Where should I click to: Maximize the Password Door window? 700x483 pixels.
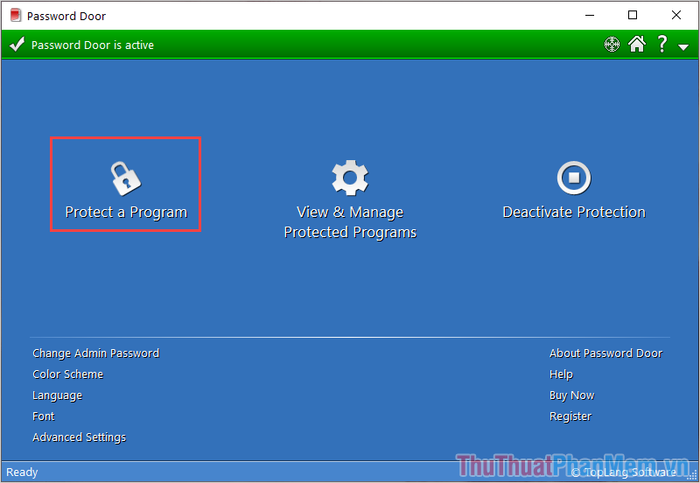pyautogui.click(x=633, y=15)
